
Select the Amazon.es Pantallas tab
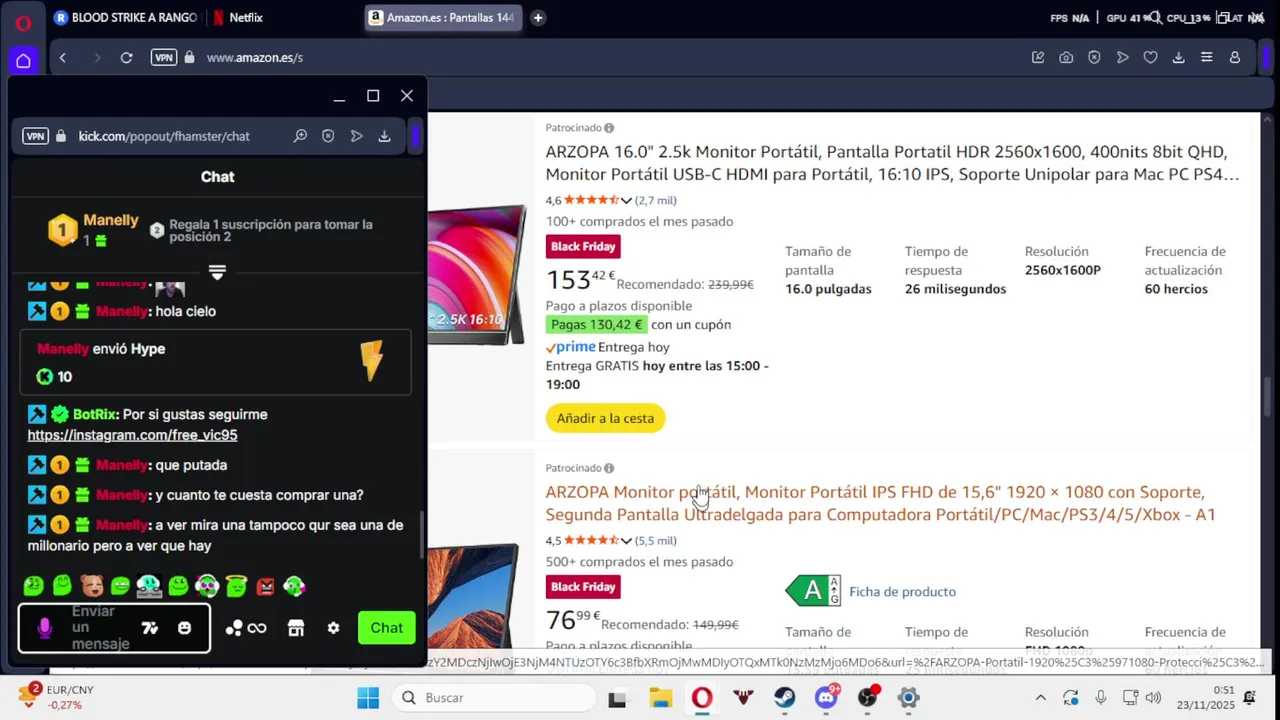point(443,17)
